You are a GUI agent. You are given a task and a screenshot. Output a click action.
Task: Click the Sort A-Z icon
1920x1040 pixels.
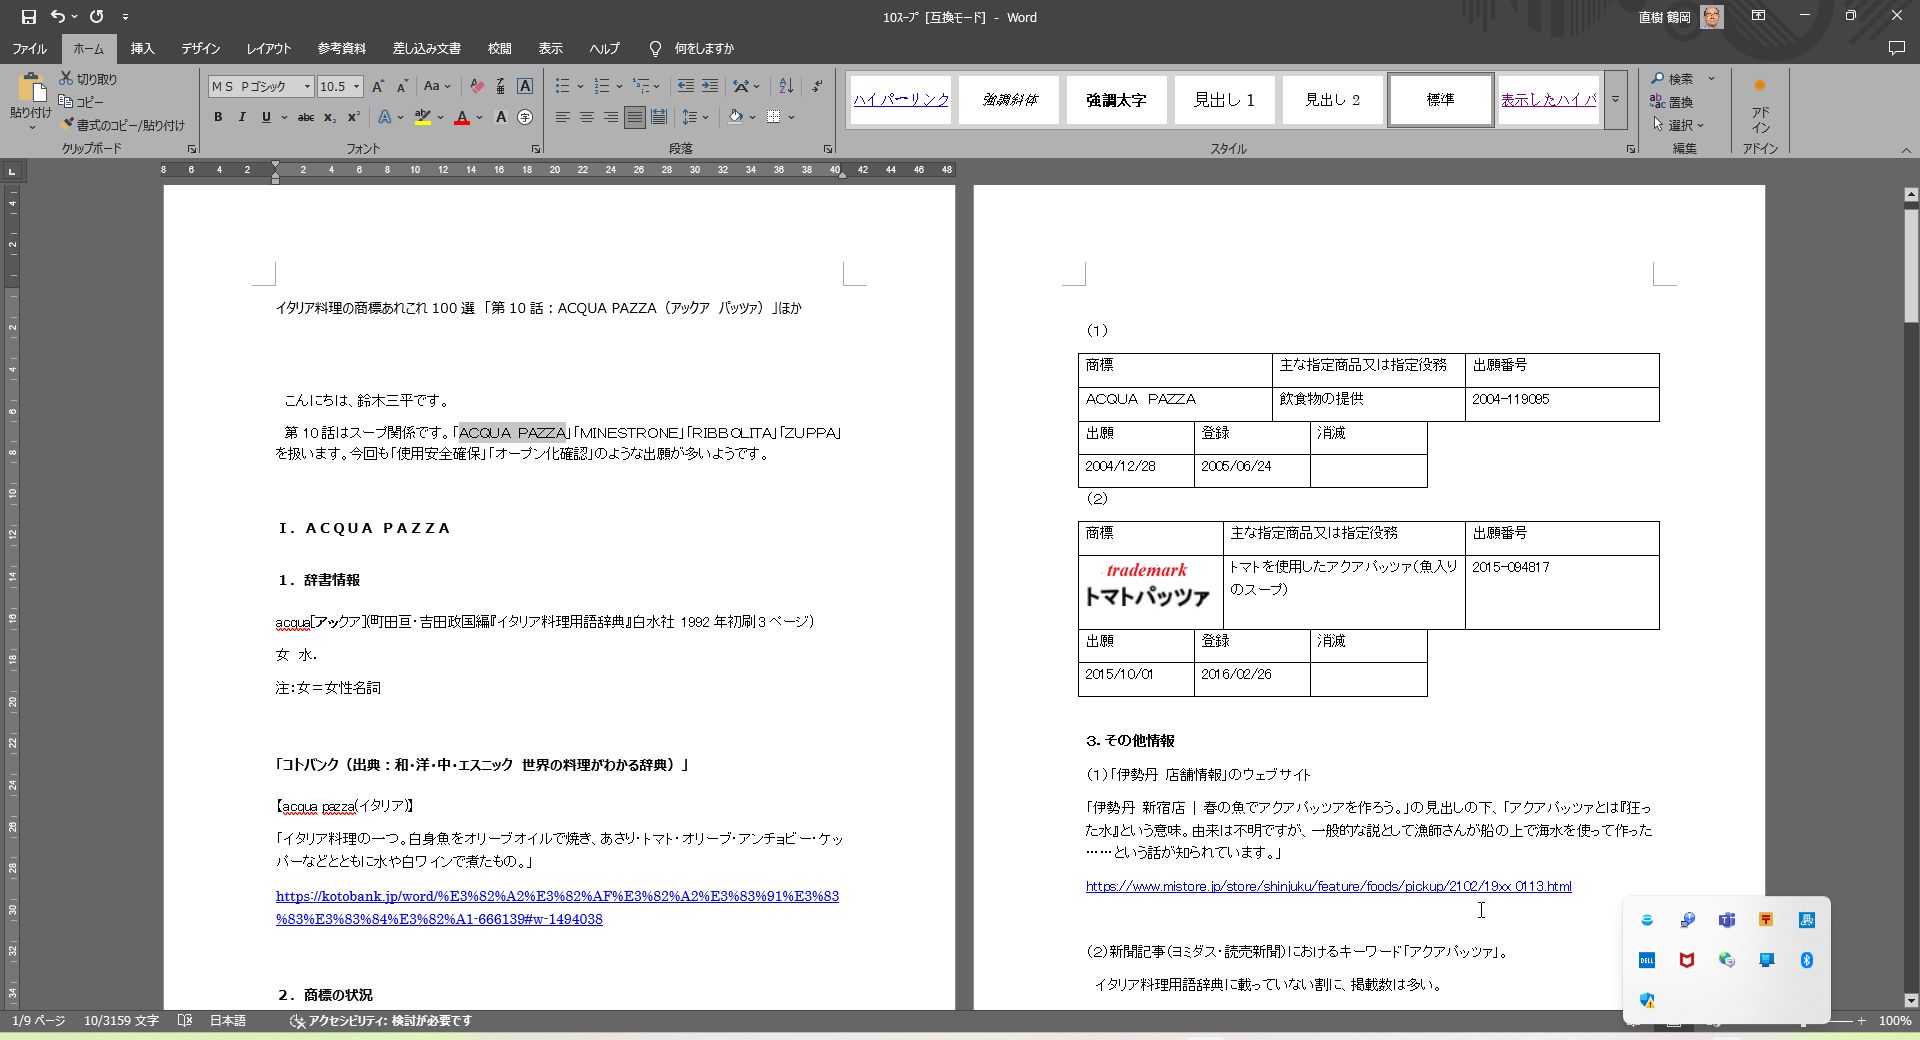[786, 86]
